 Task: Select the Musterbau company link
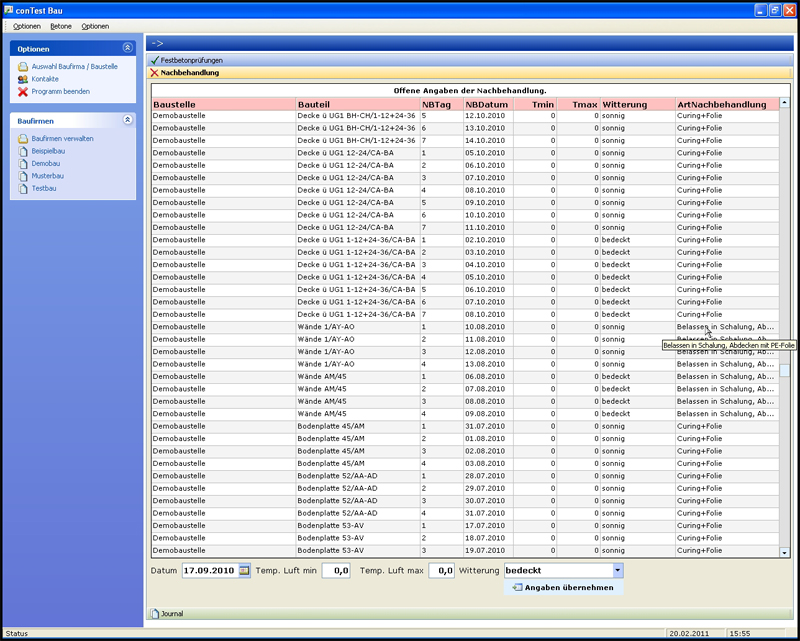point(47,176)
